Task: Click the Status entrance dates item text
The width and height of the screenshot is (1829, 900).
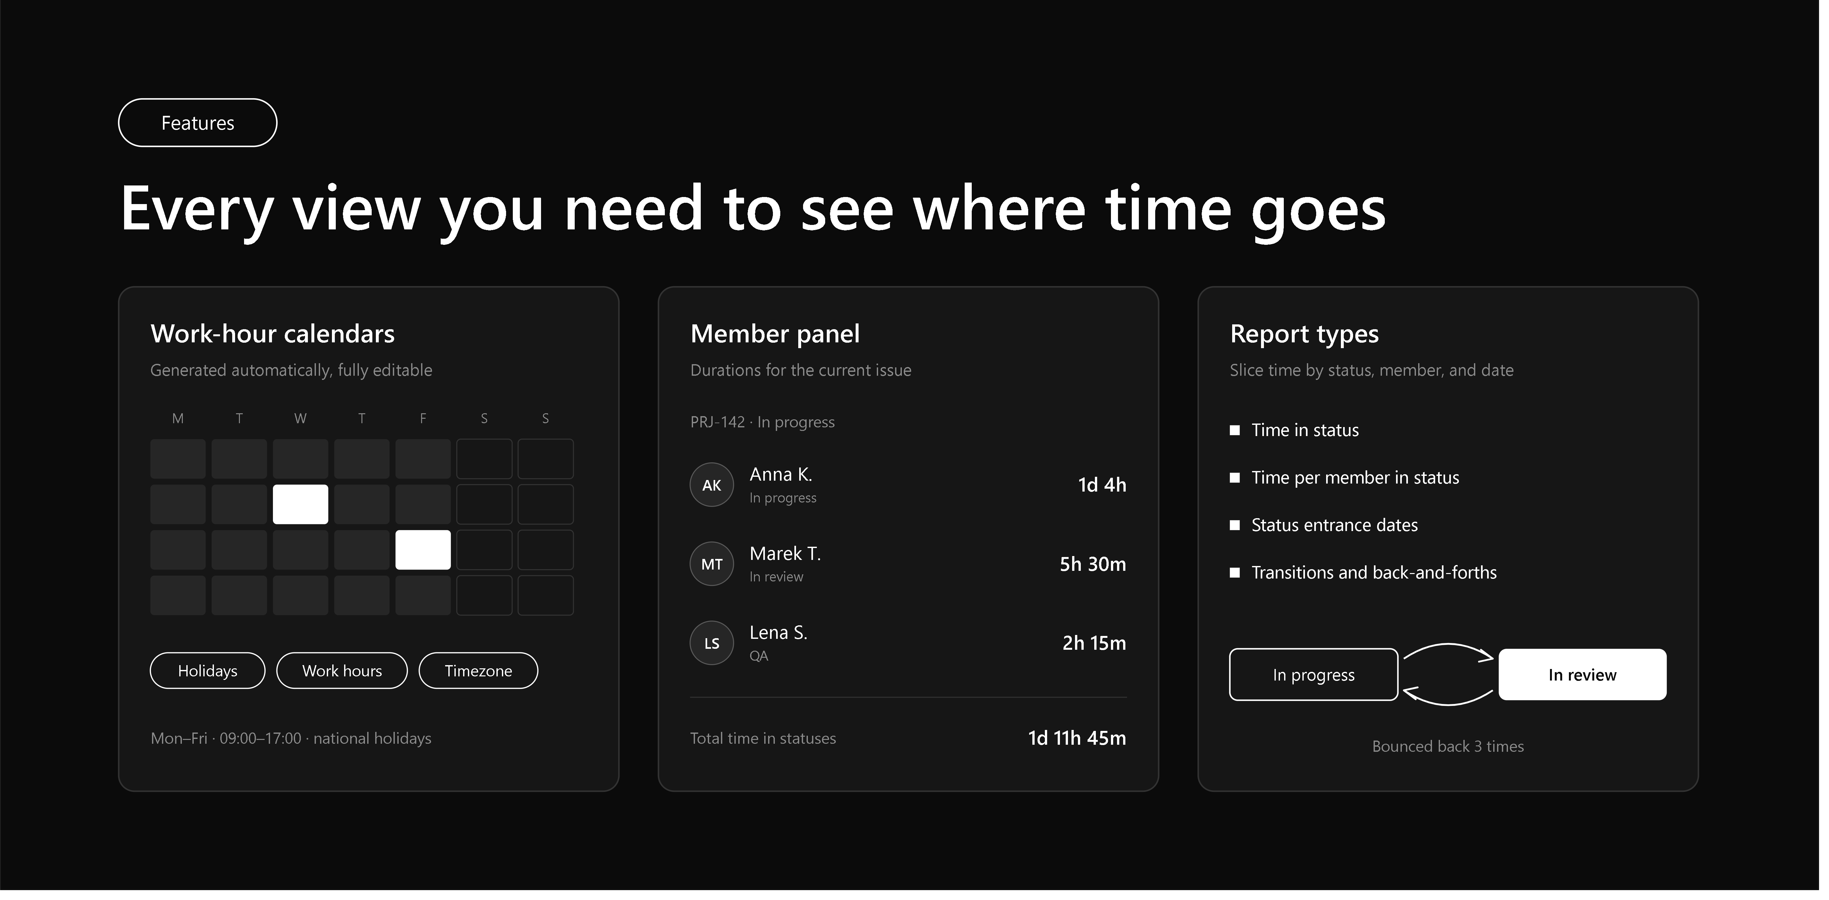Action: click(x=1334, y=525)
